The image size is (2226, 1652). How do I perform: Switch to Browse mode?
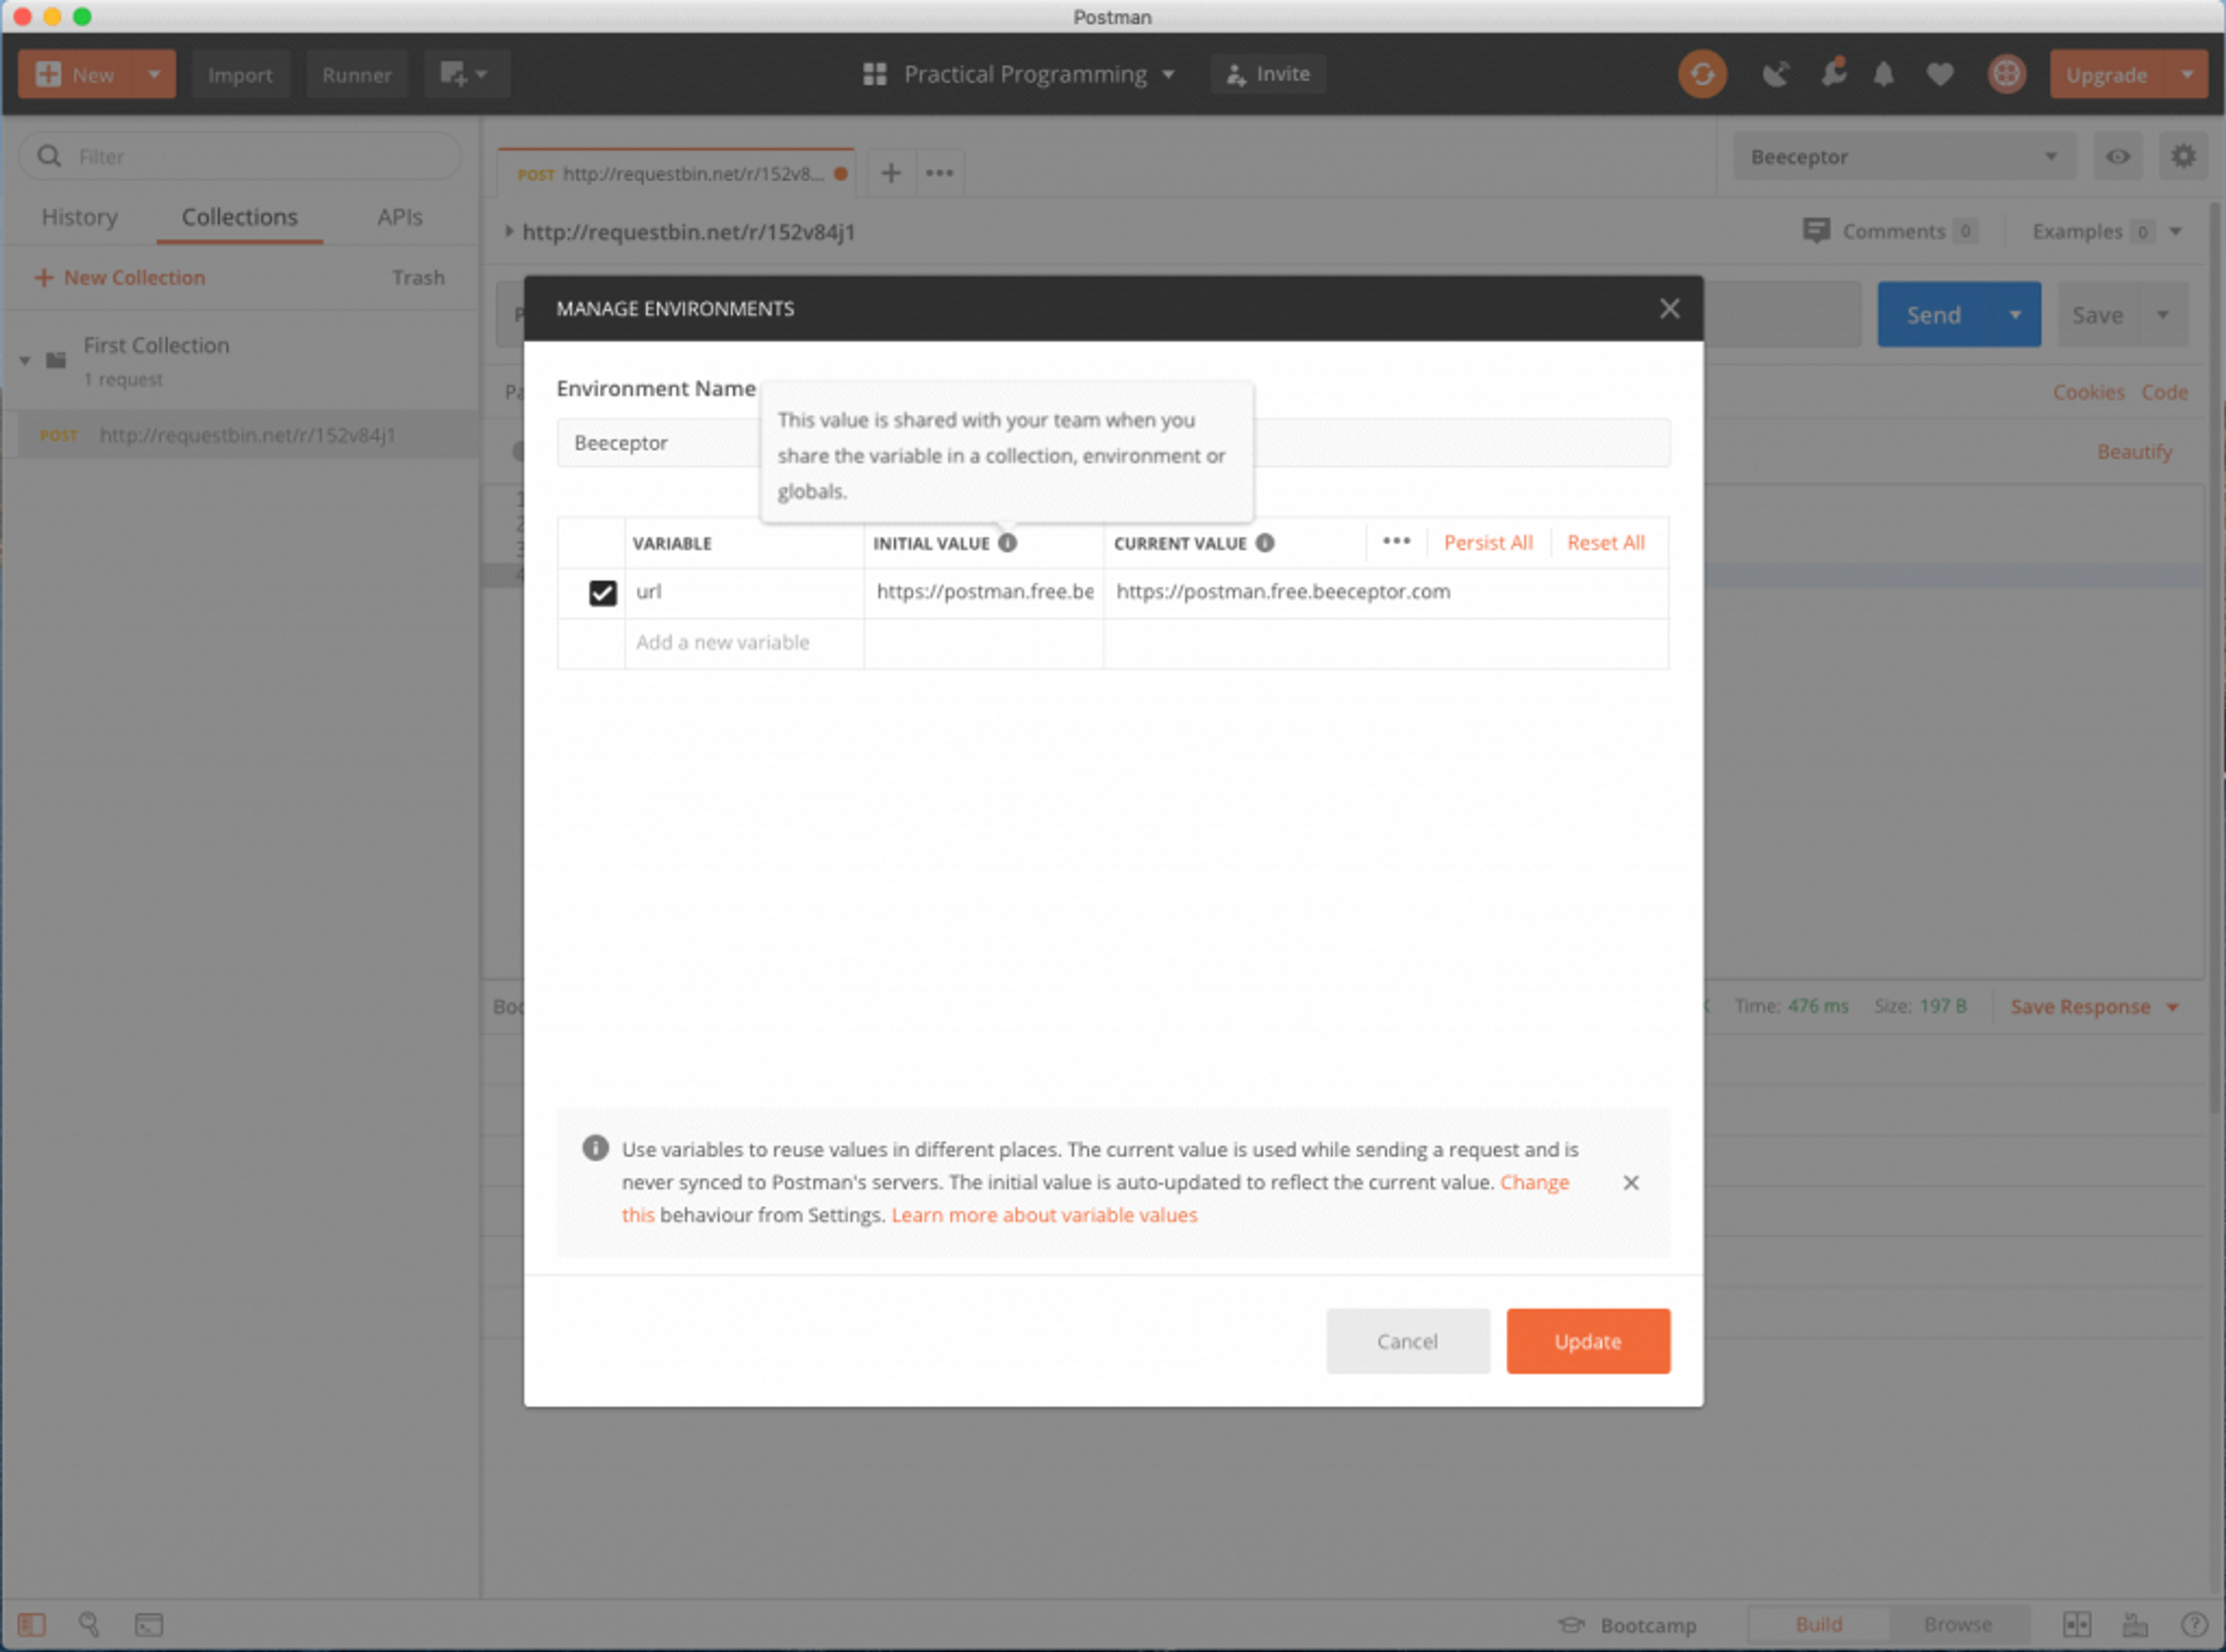(x=1958, y=1624)
